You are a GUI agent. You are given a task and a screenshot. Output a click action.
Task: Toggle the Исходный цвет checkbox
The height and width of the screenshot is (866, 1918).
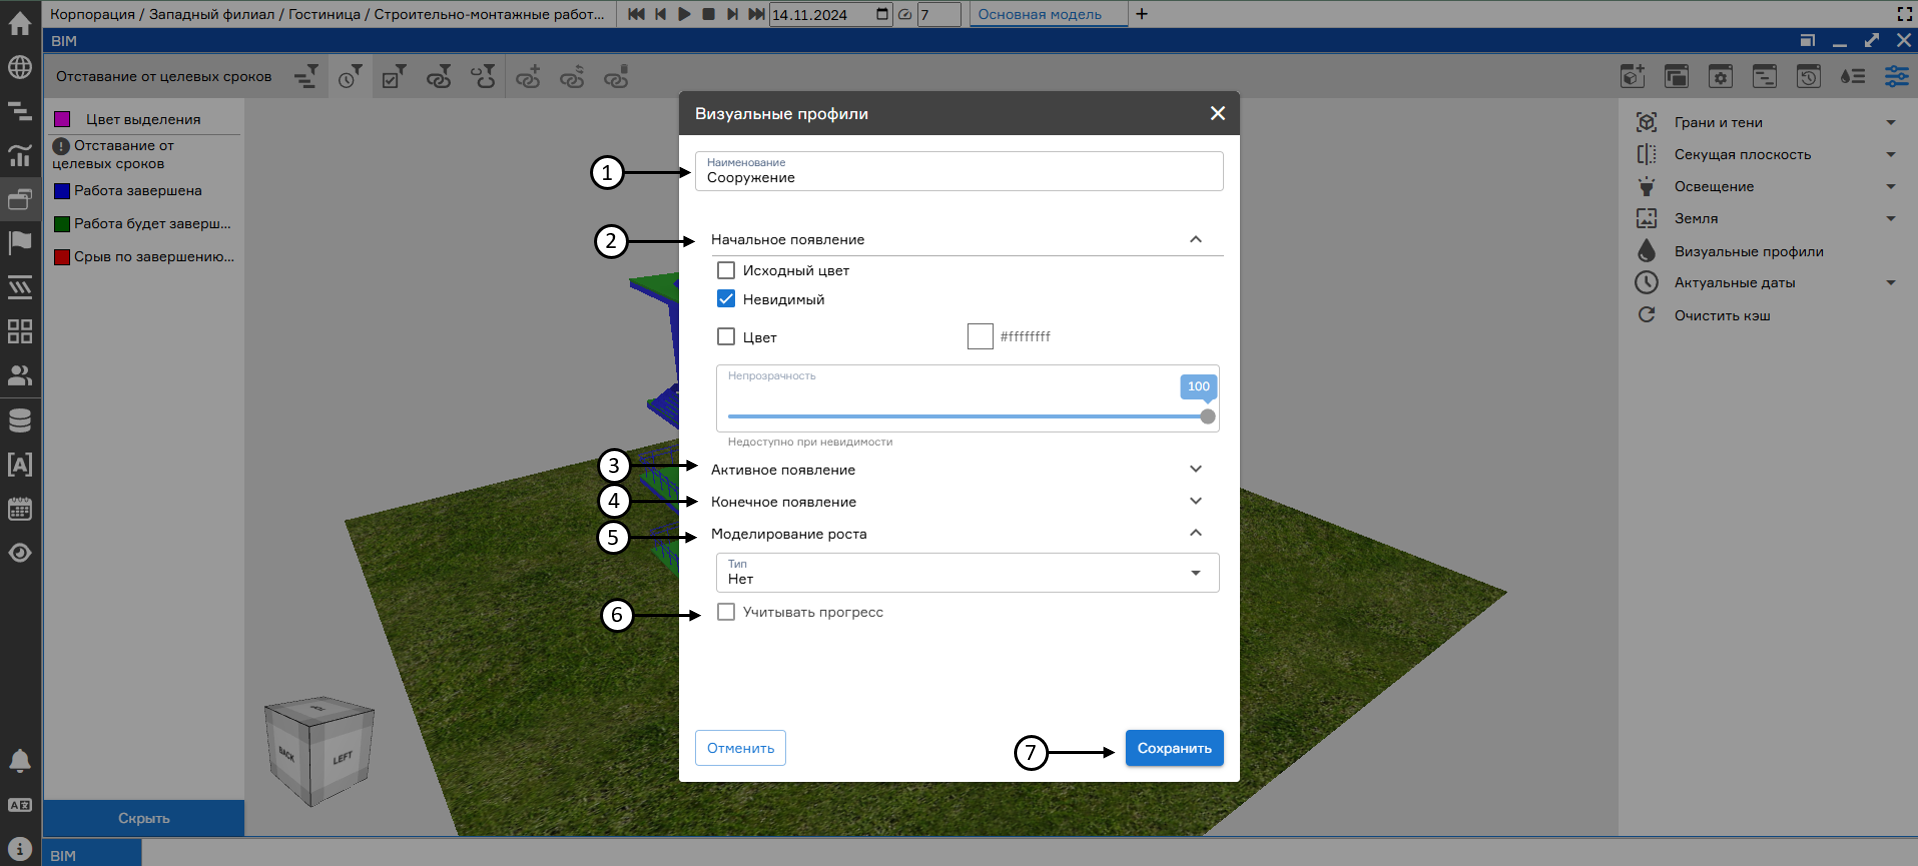point(726,270)
